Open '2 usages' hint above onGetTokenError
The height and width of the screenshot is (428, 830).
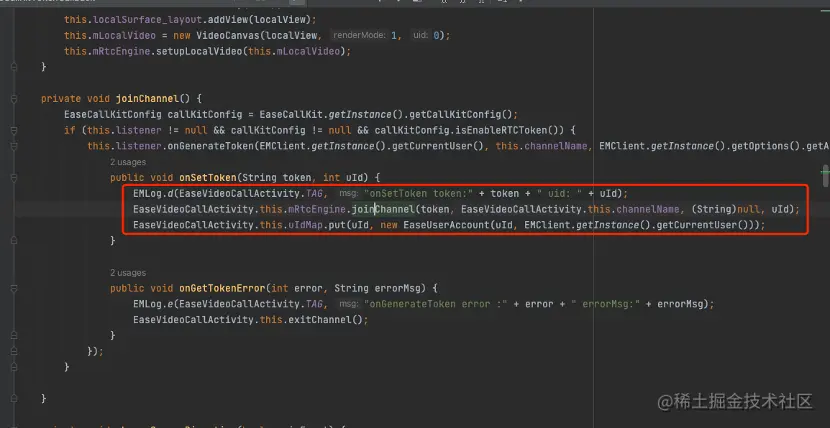pos(128,273)
